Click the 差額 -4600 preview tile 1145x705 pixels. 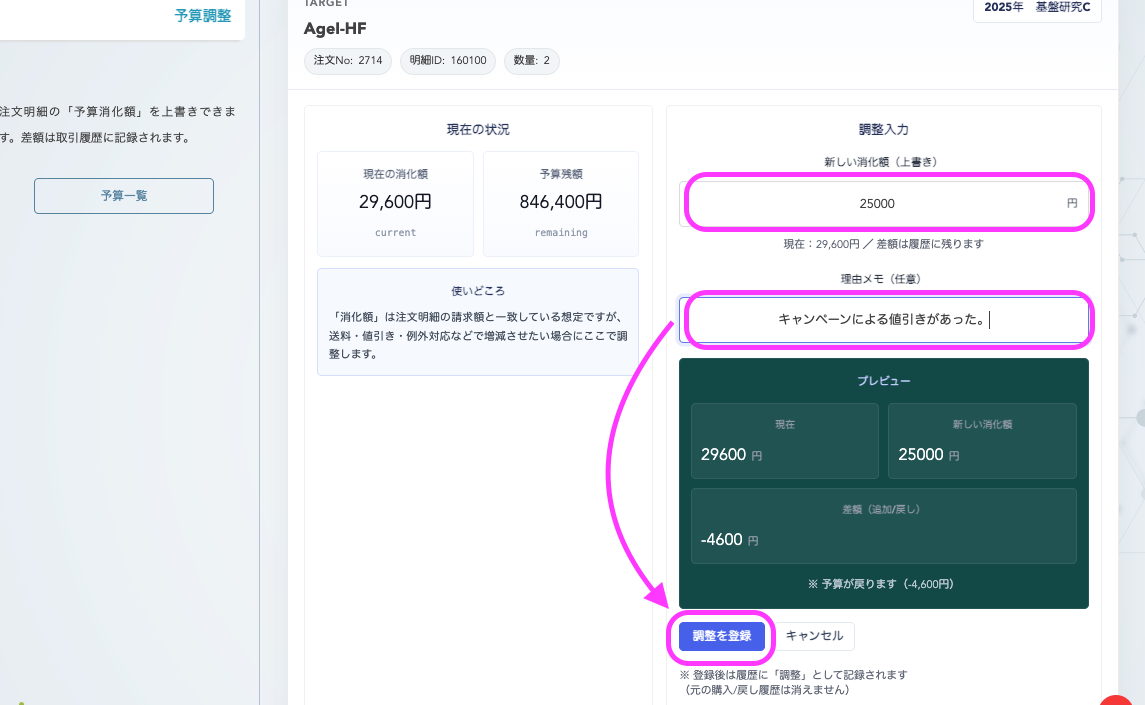883,526
